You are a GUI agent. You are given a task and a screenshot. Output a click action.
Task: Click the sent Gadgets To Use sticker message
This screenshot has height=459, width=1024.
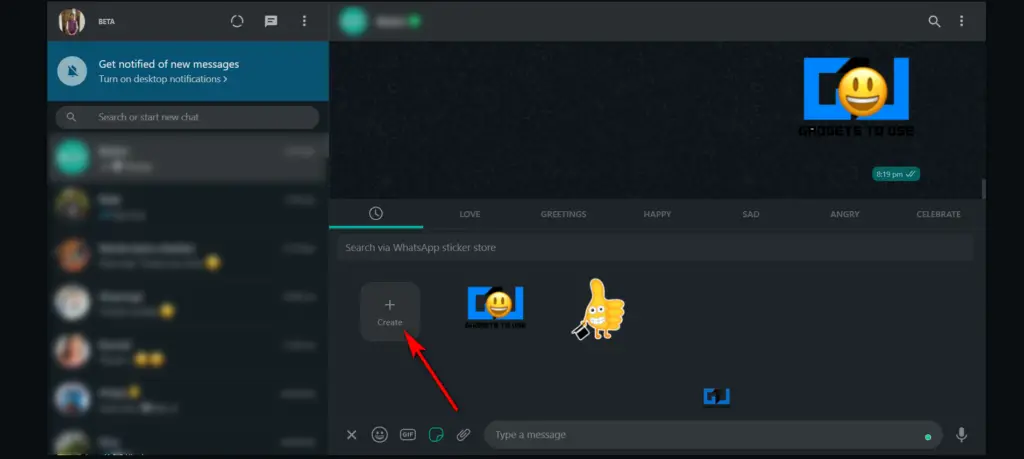[856, 97]
